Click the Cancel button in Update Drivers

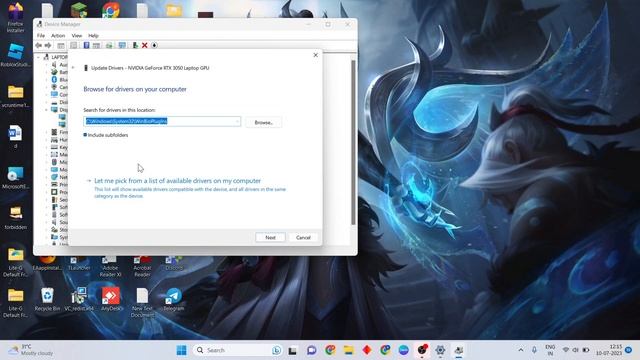pyautogui.click(x=303, y=238)
